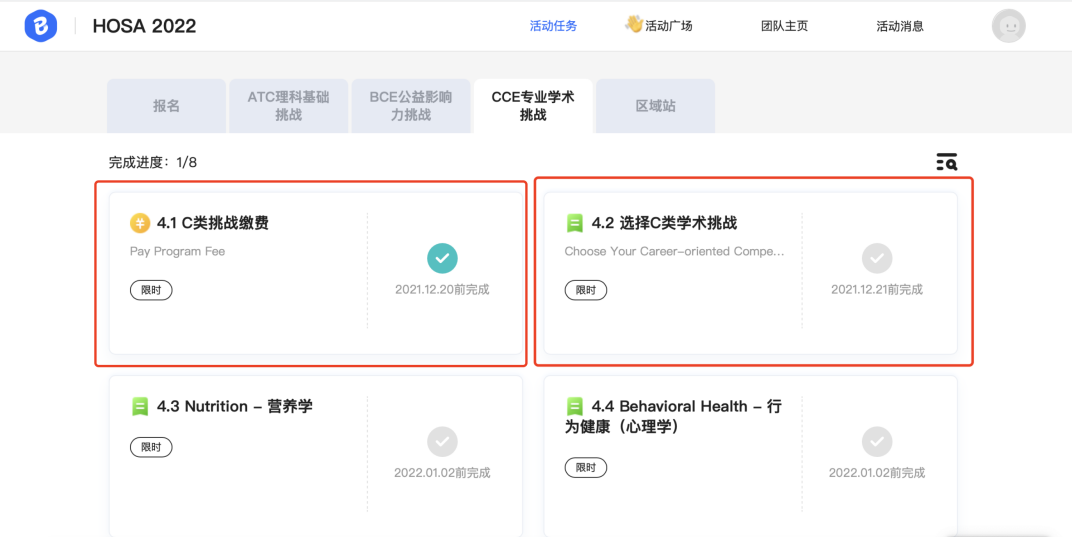This screenshot has height=537, width=1072.
Task: Click the grey checkmark status on 4.3 Nutrition
Action: 442,442
